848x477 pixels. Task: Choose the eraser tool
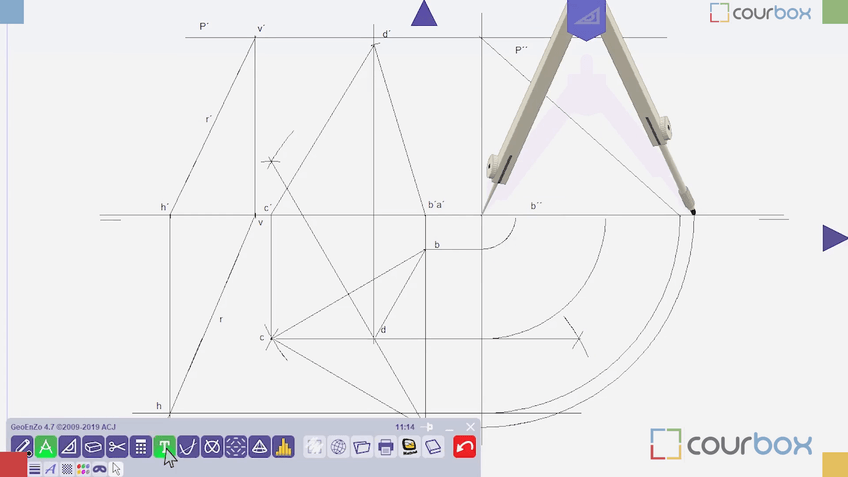pyautogui.click(x=94, y=447)
